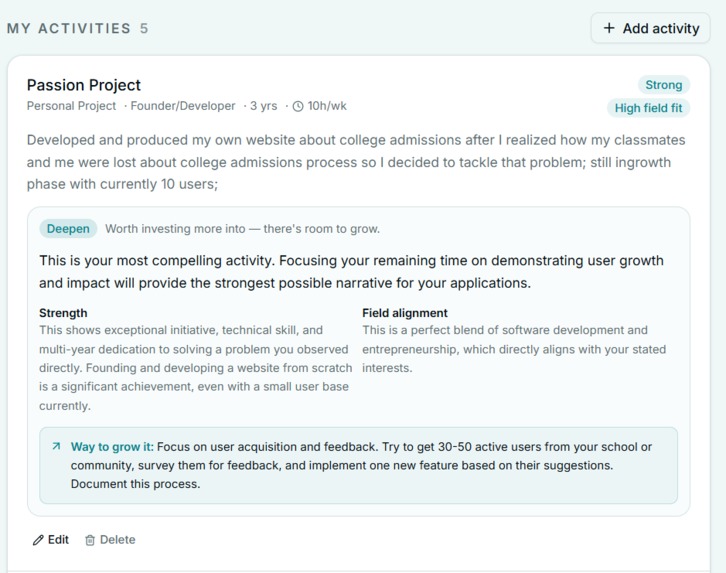Screen dimensions: 726x573
Task: Click the Personal Project category label
Action: (x=71, y=106)
